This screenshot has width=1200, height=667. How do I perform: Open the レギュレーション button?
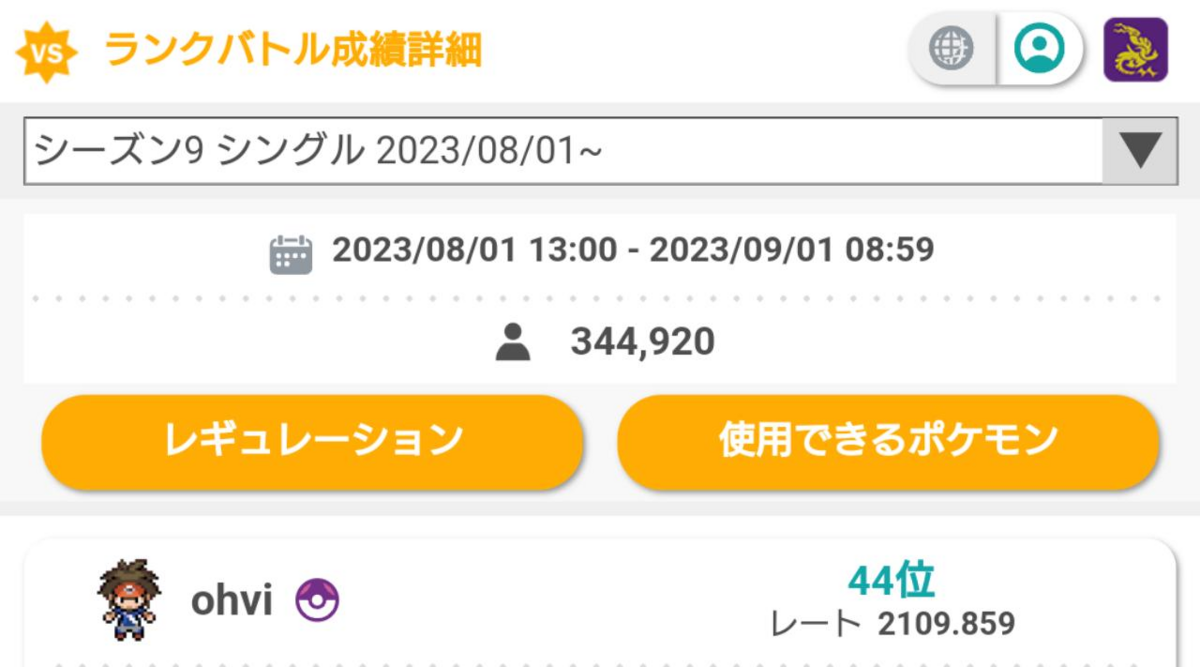point(312,440)
